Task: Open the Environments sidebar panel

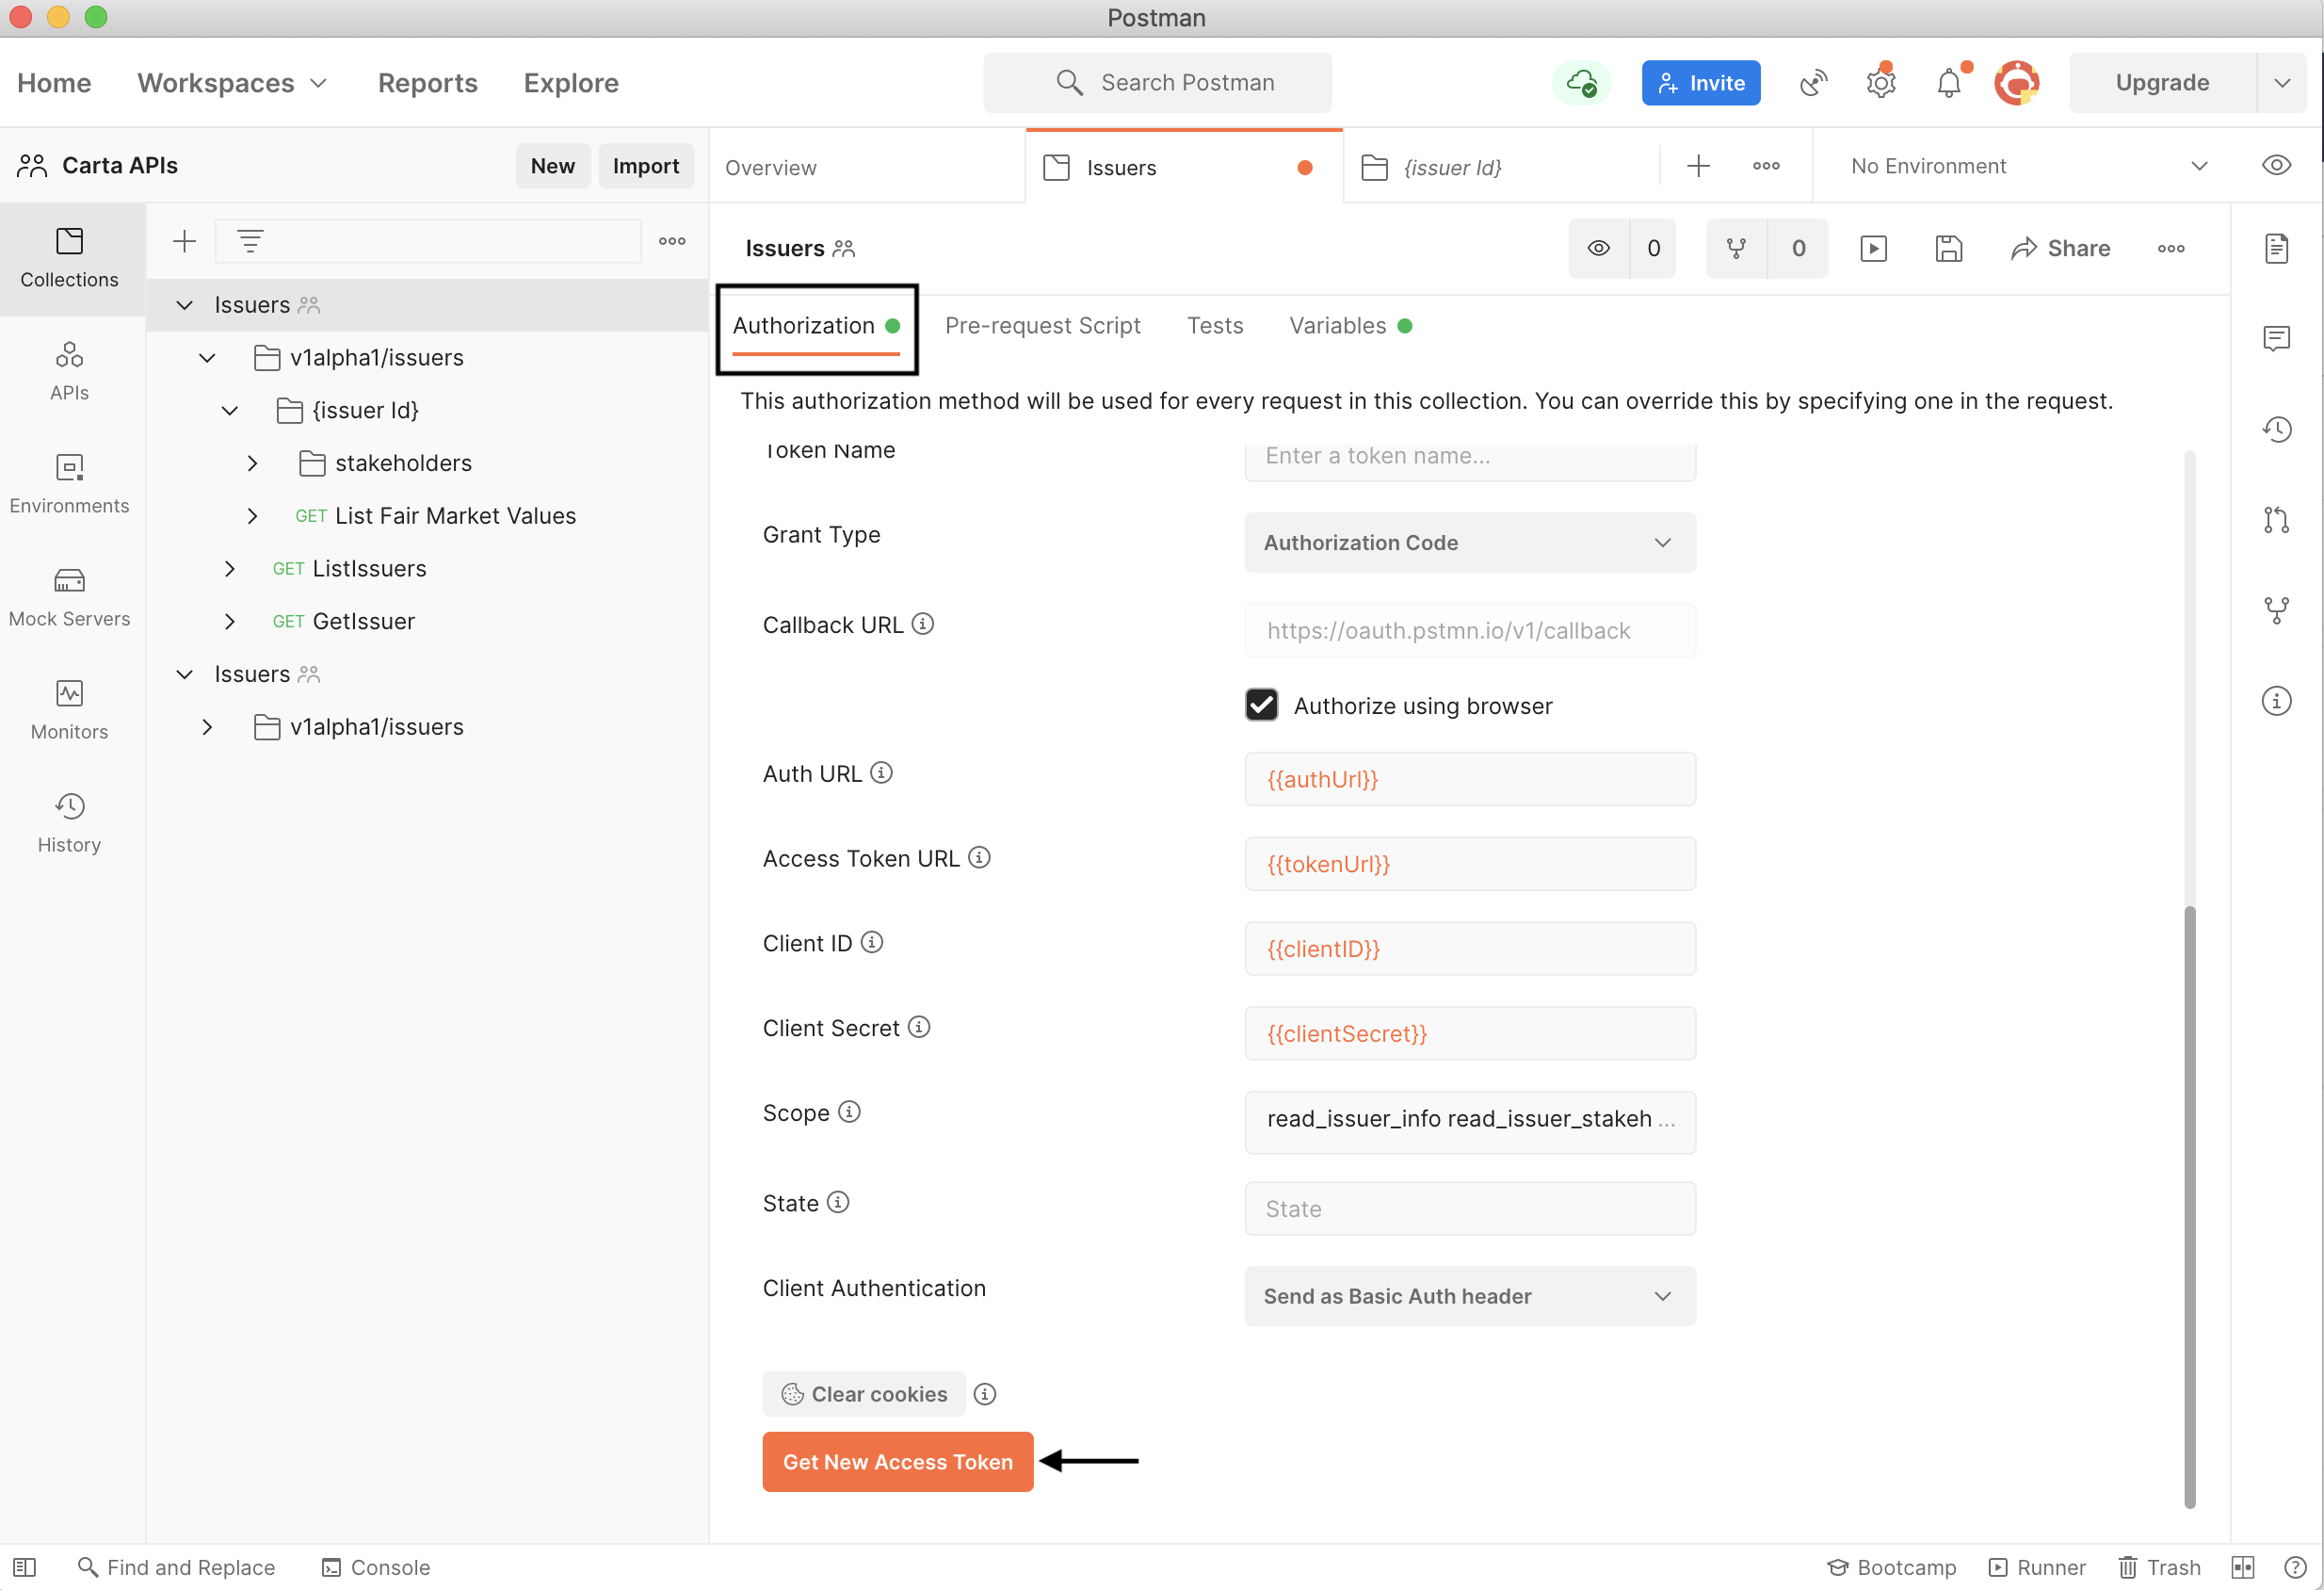Action: point(69,484)
